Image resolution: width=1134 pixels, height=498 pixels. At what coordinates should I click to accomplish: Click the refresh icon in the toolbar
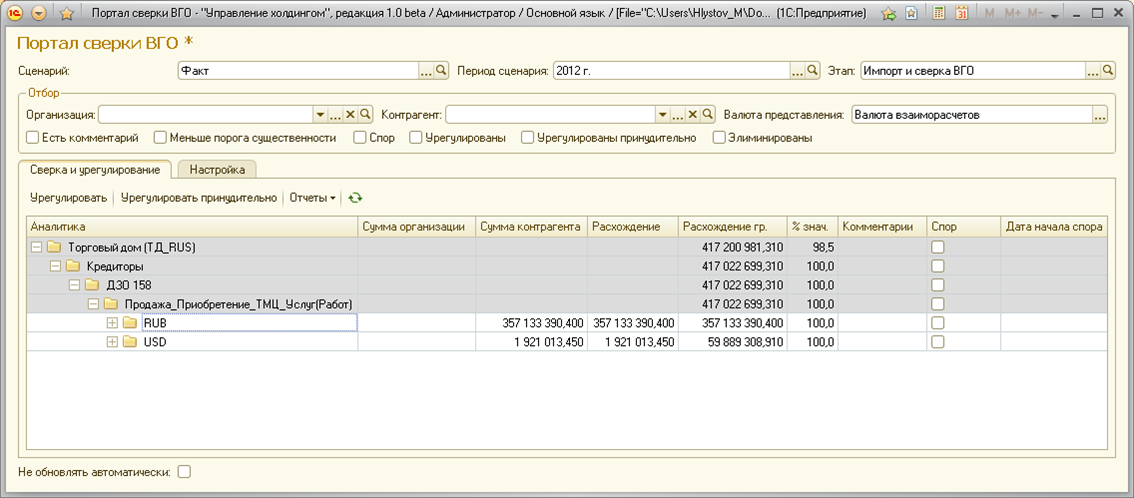355,198
